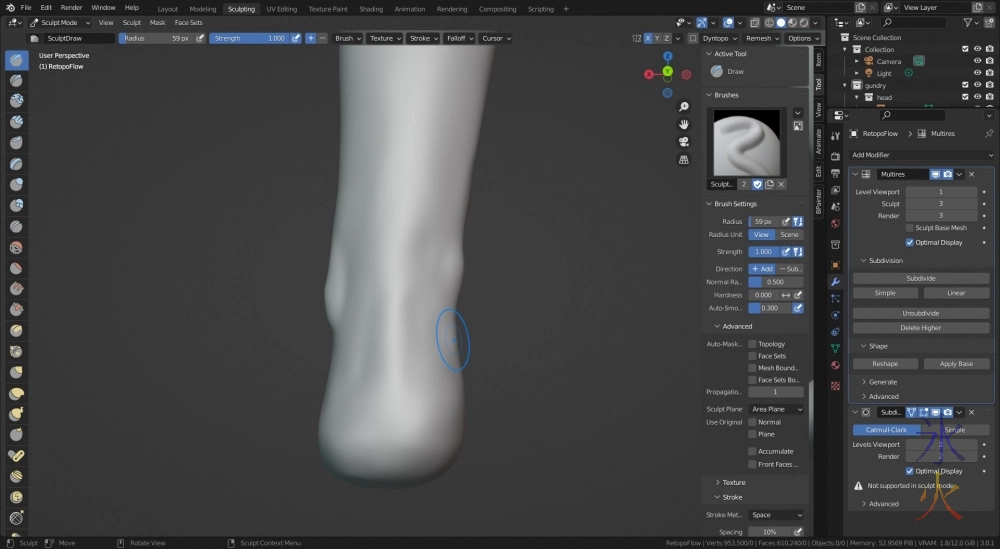Hide the Camera object via eye icon
1000x549 pixels.
click(x=977, y=61)
